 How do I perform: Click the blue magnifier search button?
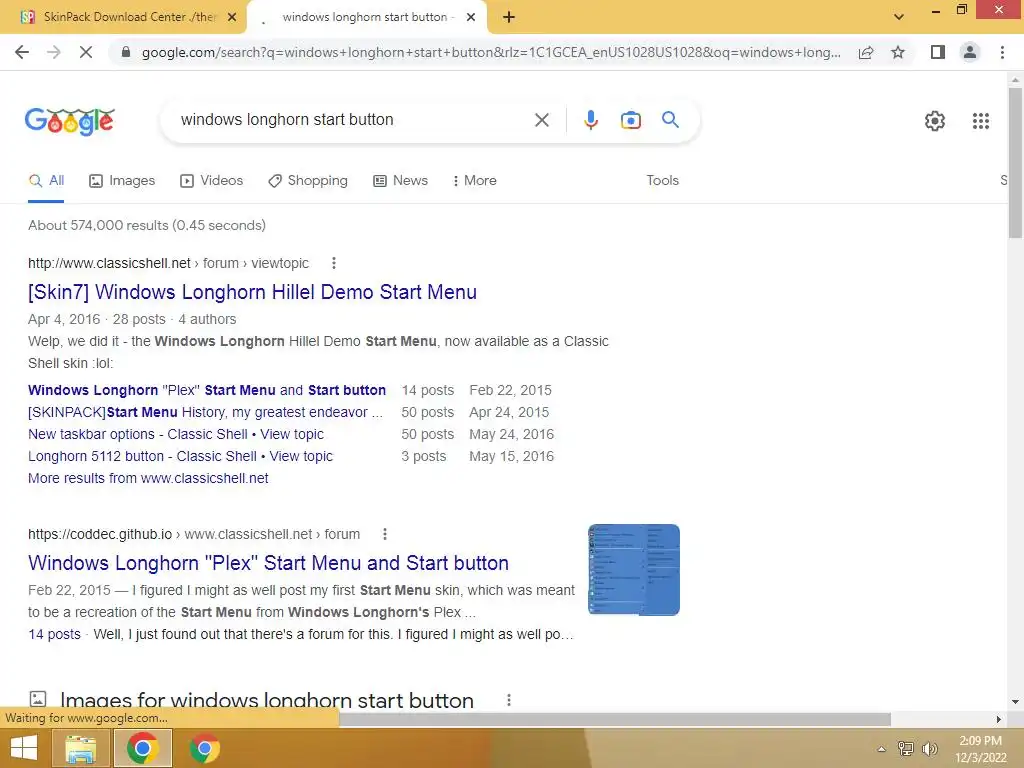[x=670, y=120]
